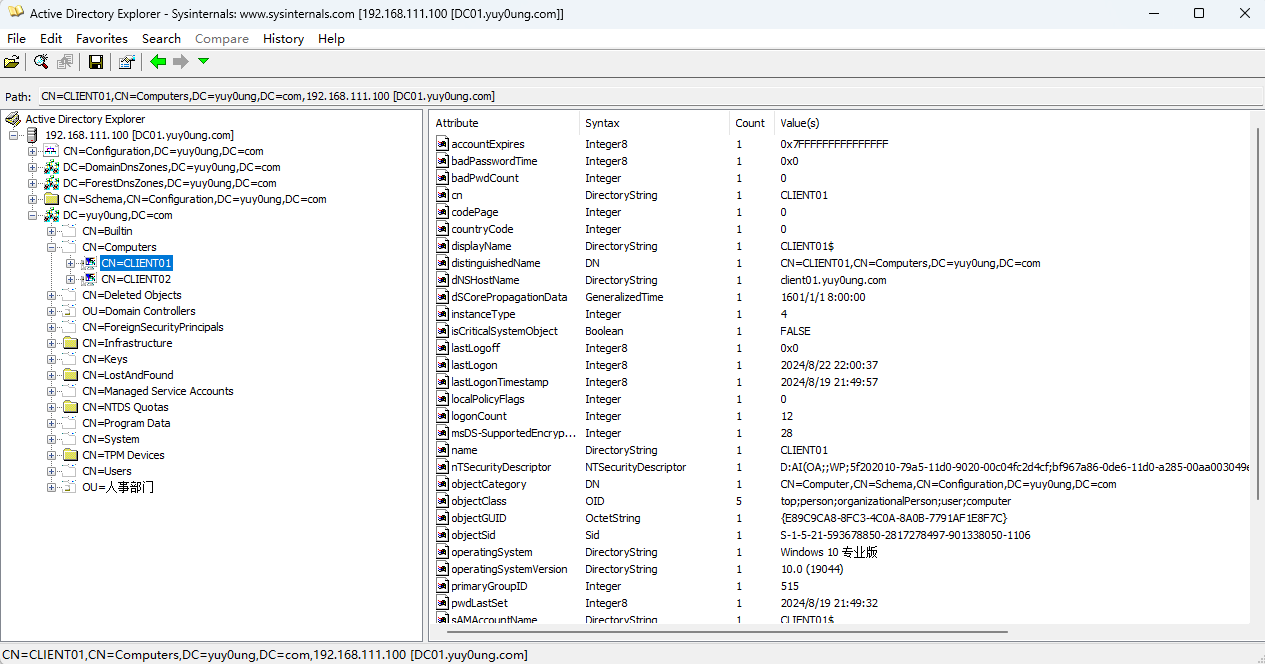
Task: Click the accountExpires attribute icon
Action: (x=443, y=144)
